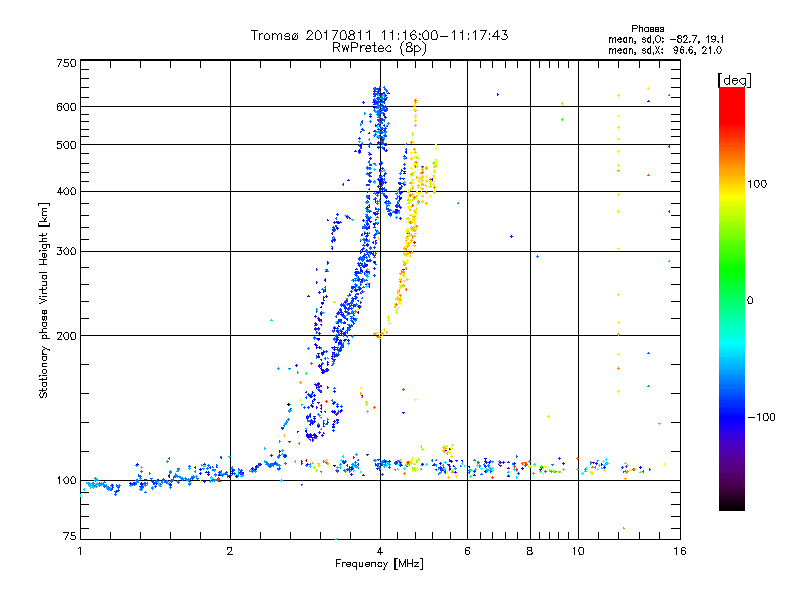800x600 pixels.
Task: Click the black bottom of the phase colorbar
Action: pyautogui.click(x=732, y=504)
